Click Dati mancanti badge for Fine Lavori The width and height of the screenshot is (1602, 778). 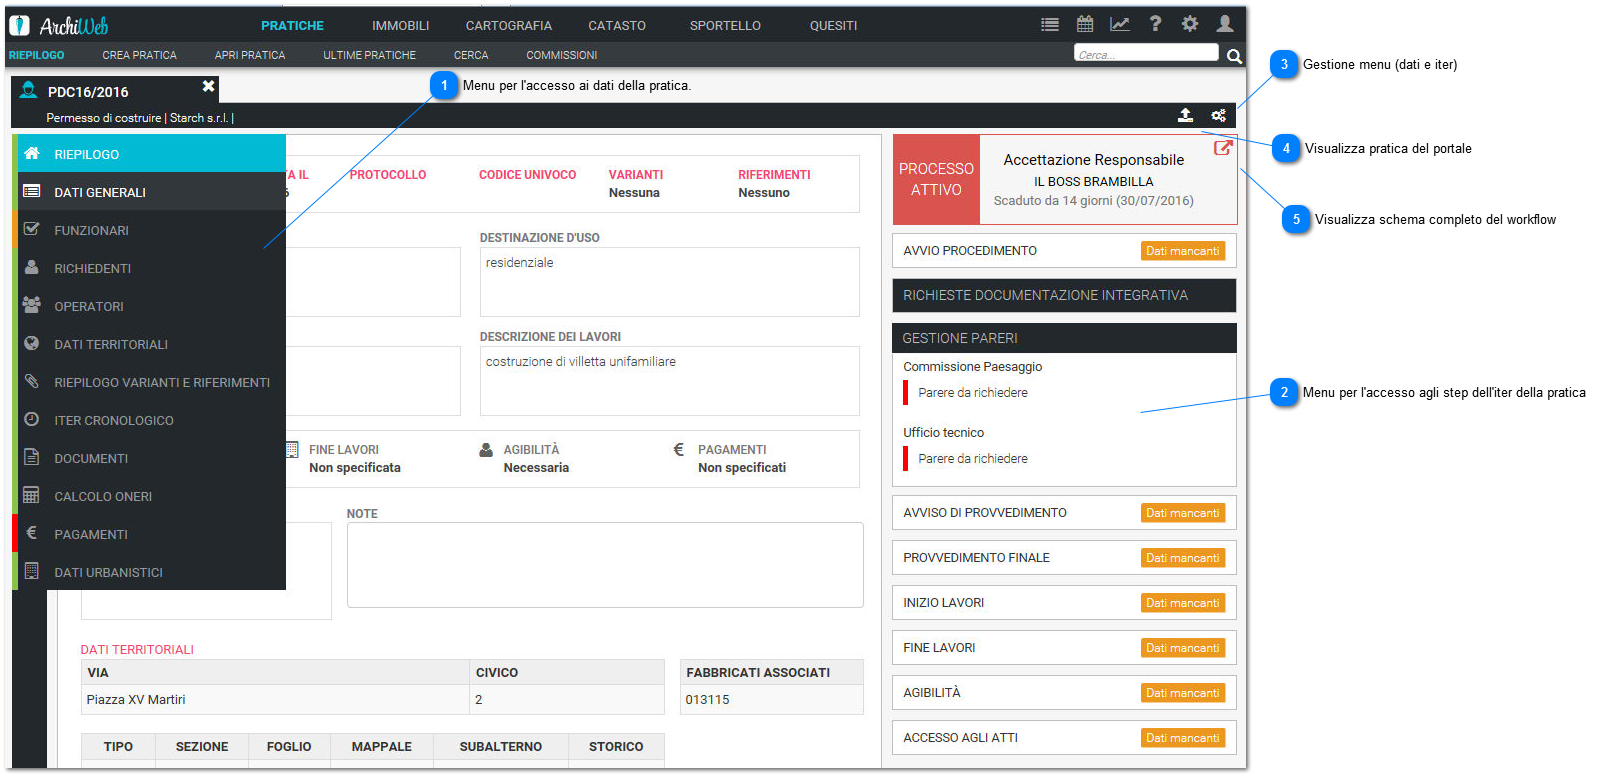(x=1182, y=648)
